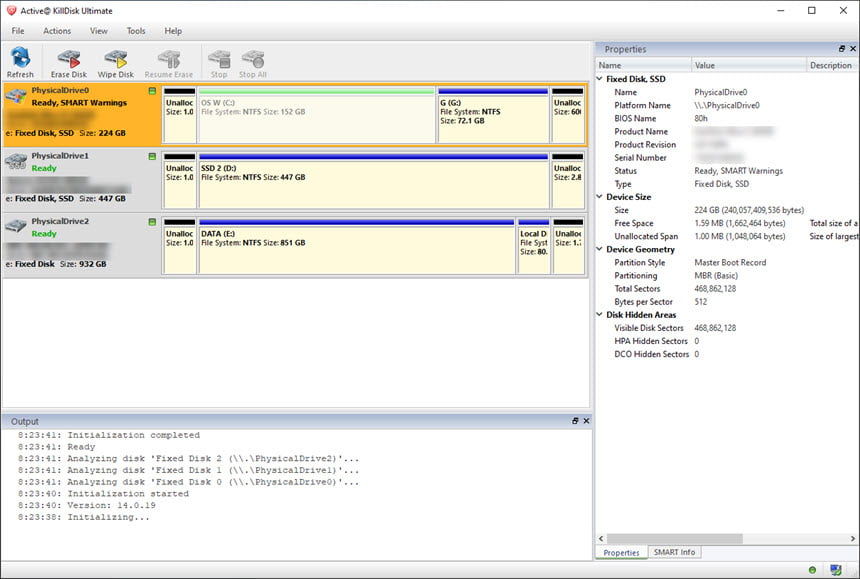The width and height of the screenshot is (860, 579).
Task: Select the Serial Number property row
Action: 727,158
